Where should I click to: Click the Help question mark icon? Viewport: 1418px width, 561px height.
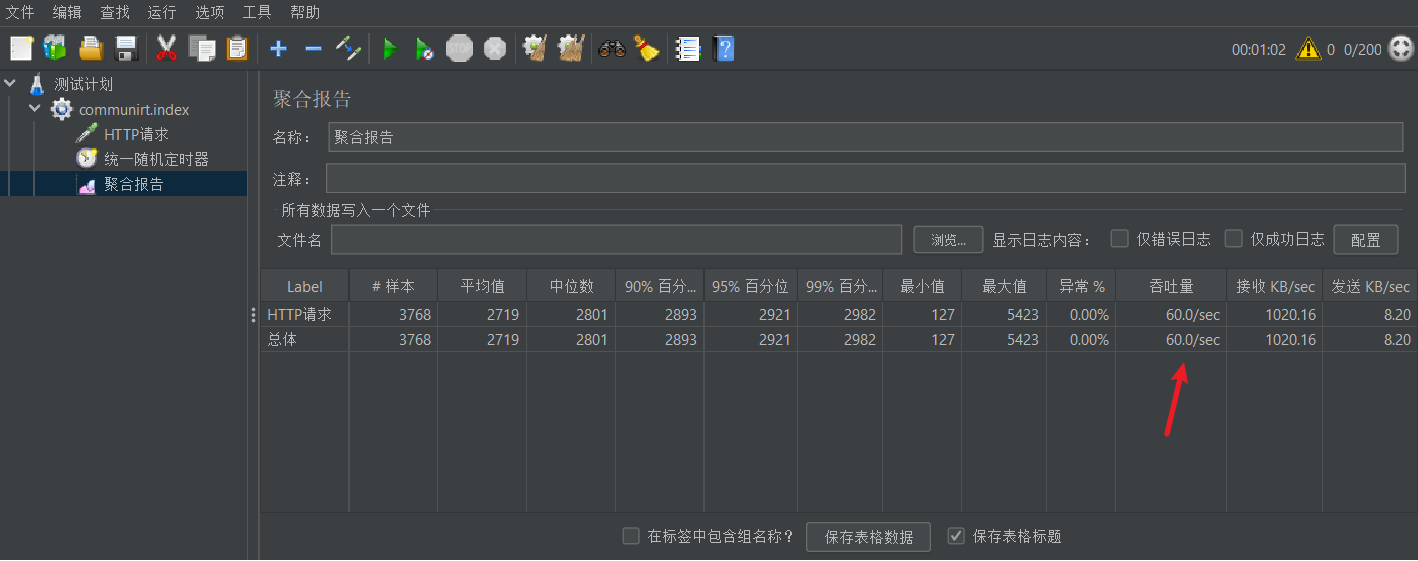tap(723, 48)
